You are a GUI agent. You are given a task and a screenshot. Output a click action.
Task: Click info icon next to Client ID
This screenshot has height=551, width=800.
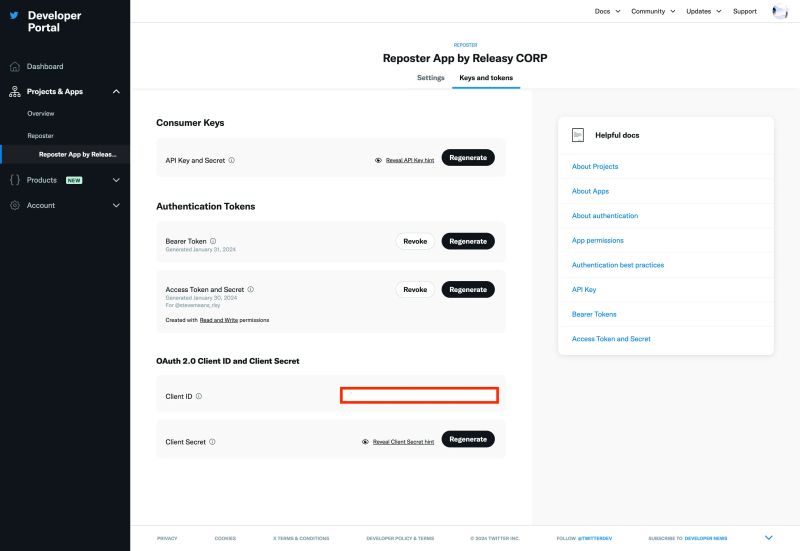pyautogui.click(x=199, y=396)
